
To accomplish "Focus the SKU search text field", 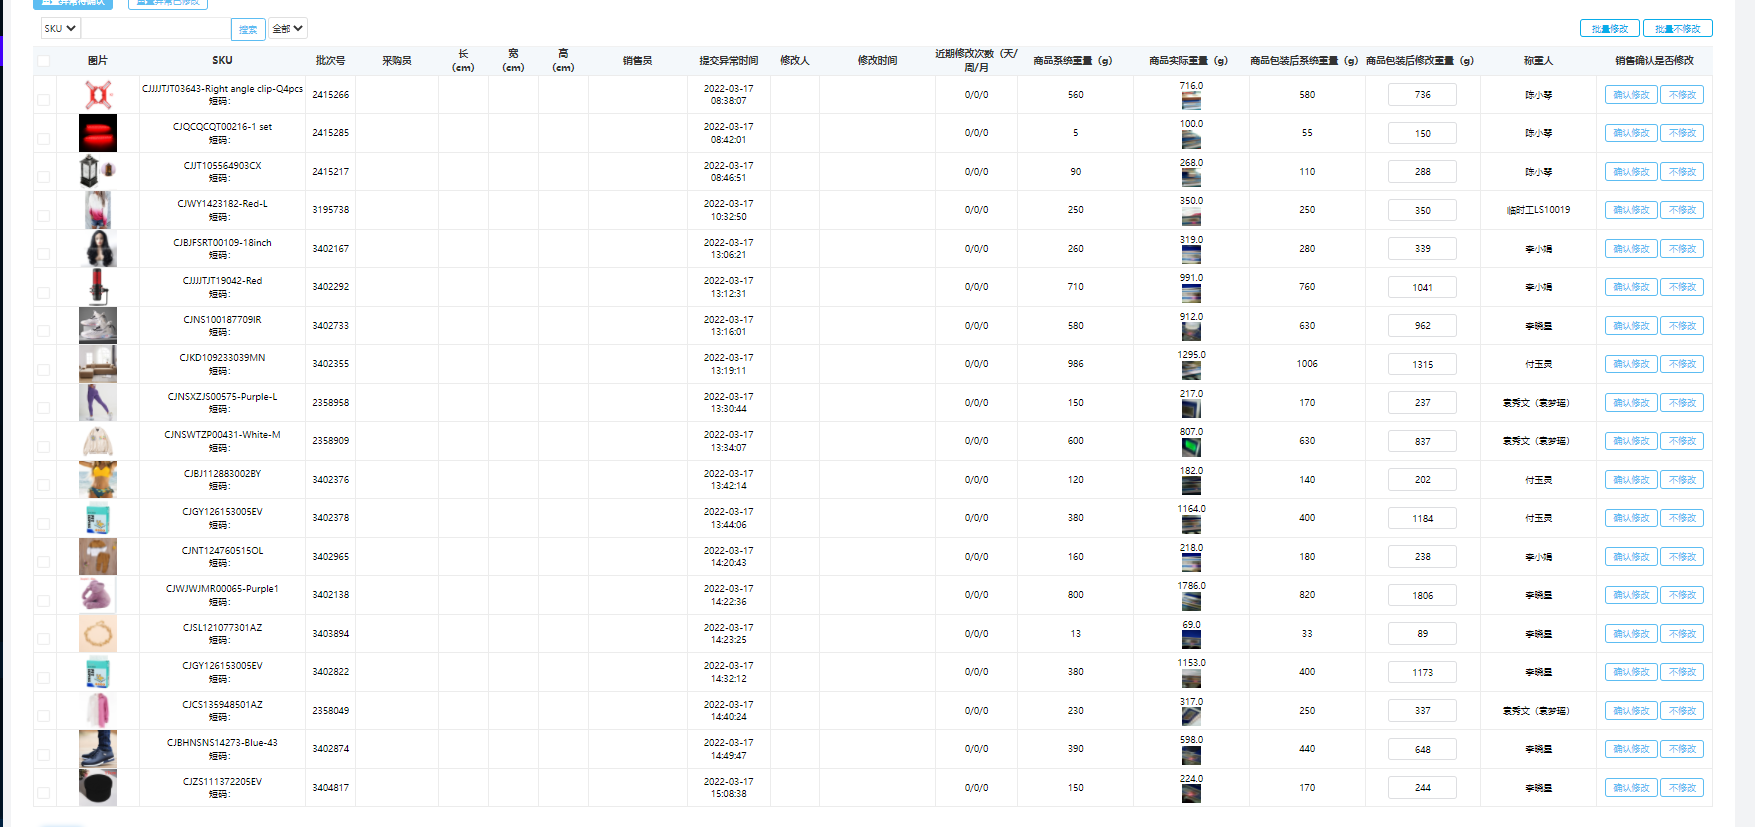I will 155,29.
